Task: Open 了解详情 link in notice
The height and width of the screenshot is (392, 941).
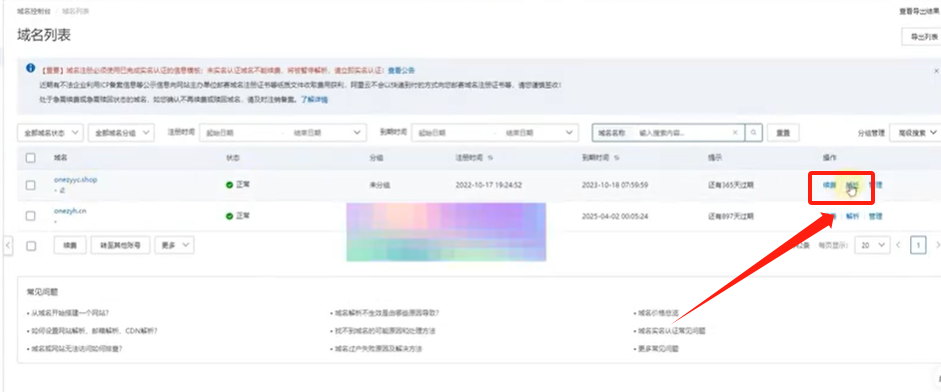Action: click(x=314, y=99)
